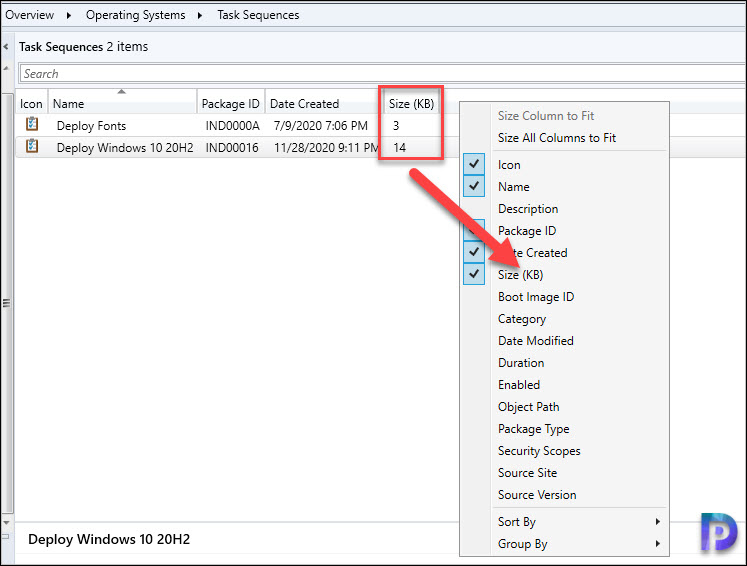Collapse the left navigation pane arrow
747x566 pixels.
tap(6, 47)
